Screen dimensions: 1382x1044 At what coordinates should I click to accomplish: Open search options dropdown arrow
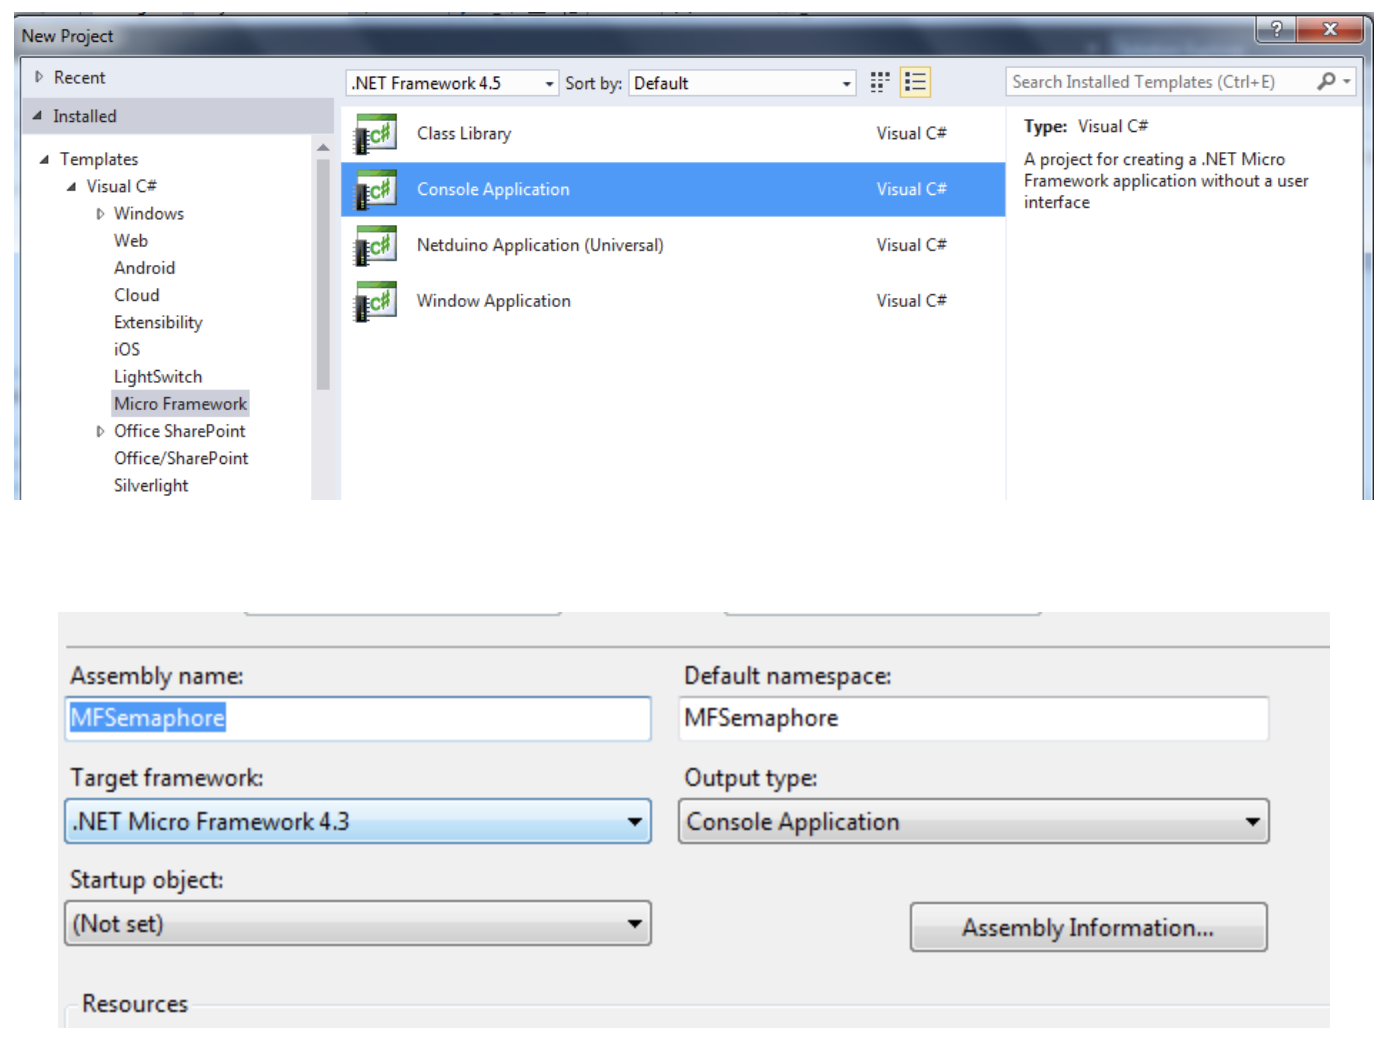click(x=1347, y=81)
